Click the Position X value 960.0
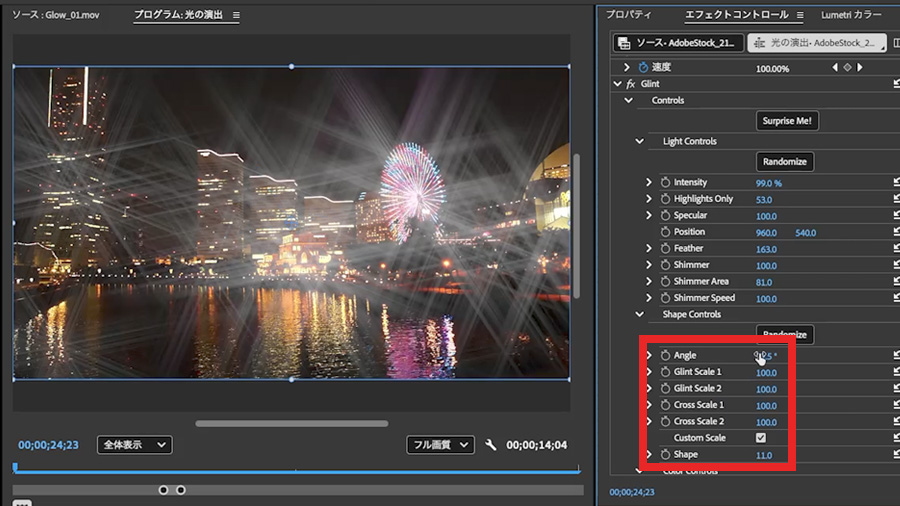The width and height of the screenshot is (900, 506). [766, 233]
